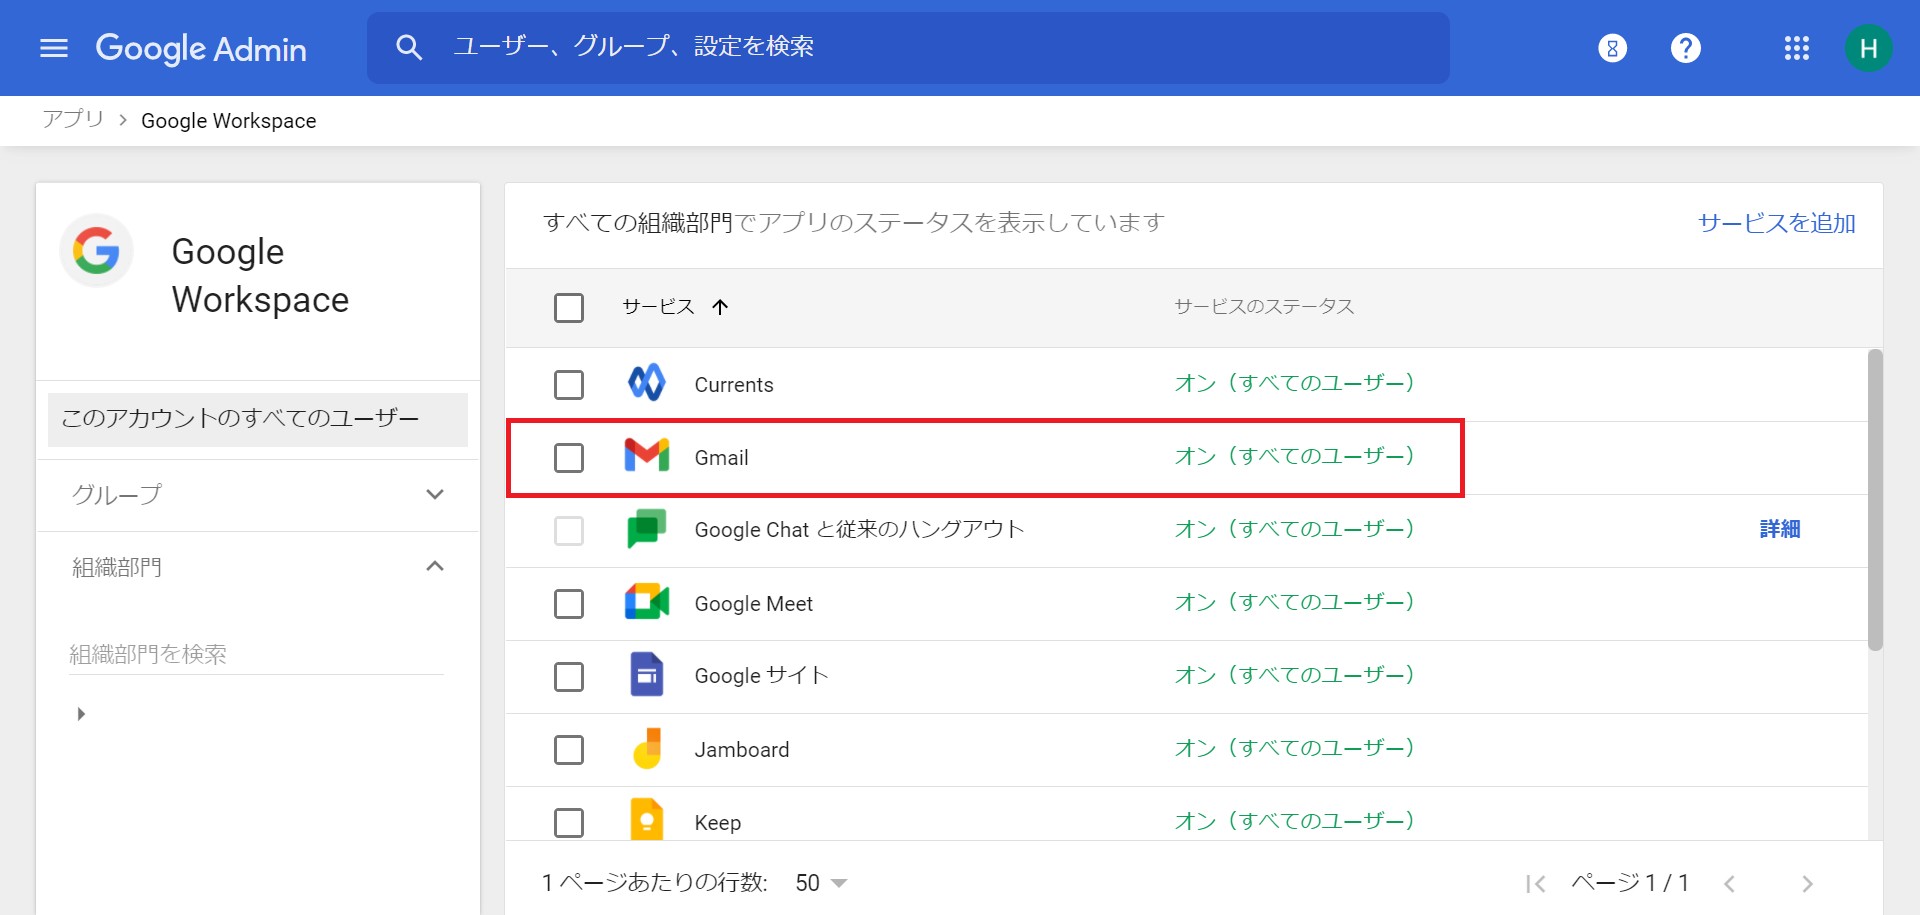This screenshot has height=915, width=1920.
Task: Click the Google Admin logo
Action: pyautogui.click(x=201, y=48)
